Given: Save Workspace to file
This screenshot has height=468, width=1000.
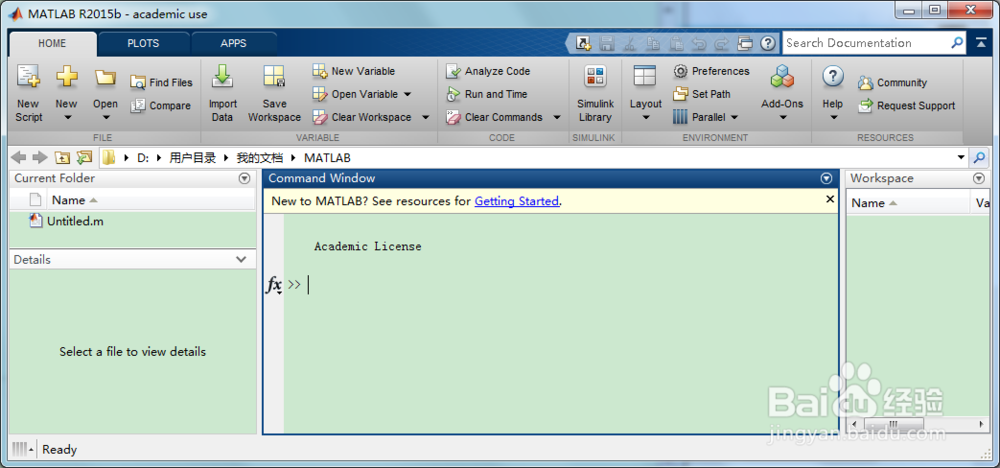Looking at the screenshot, I should 274,94.
